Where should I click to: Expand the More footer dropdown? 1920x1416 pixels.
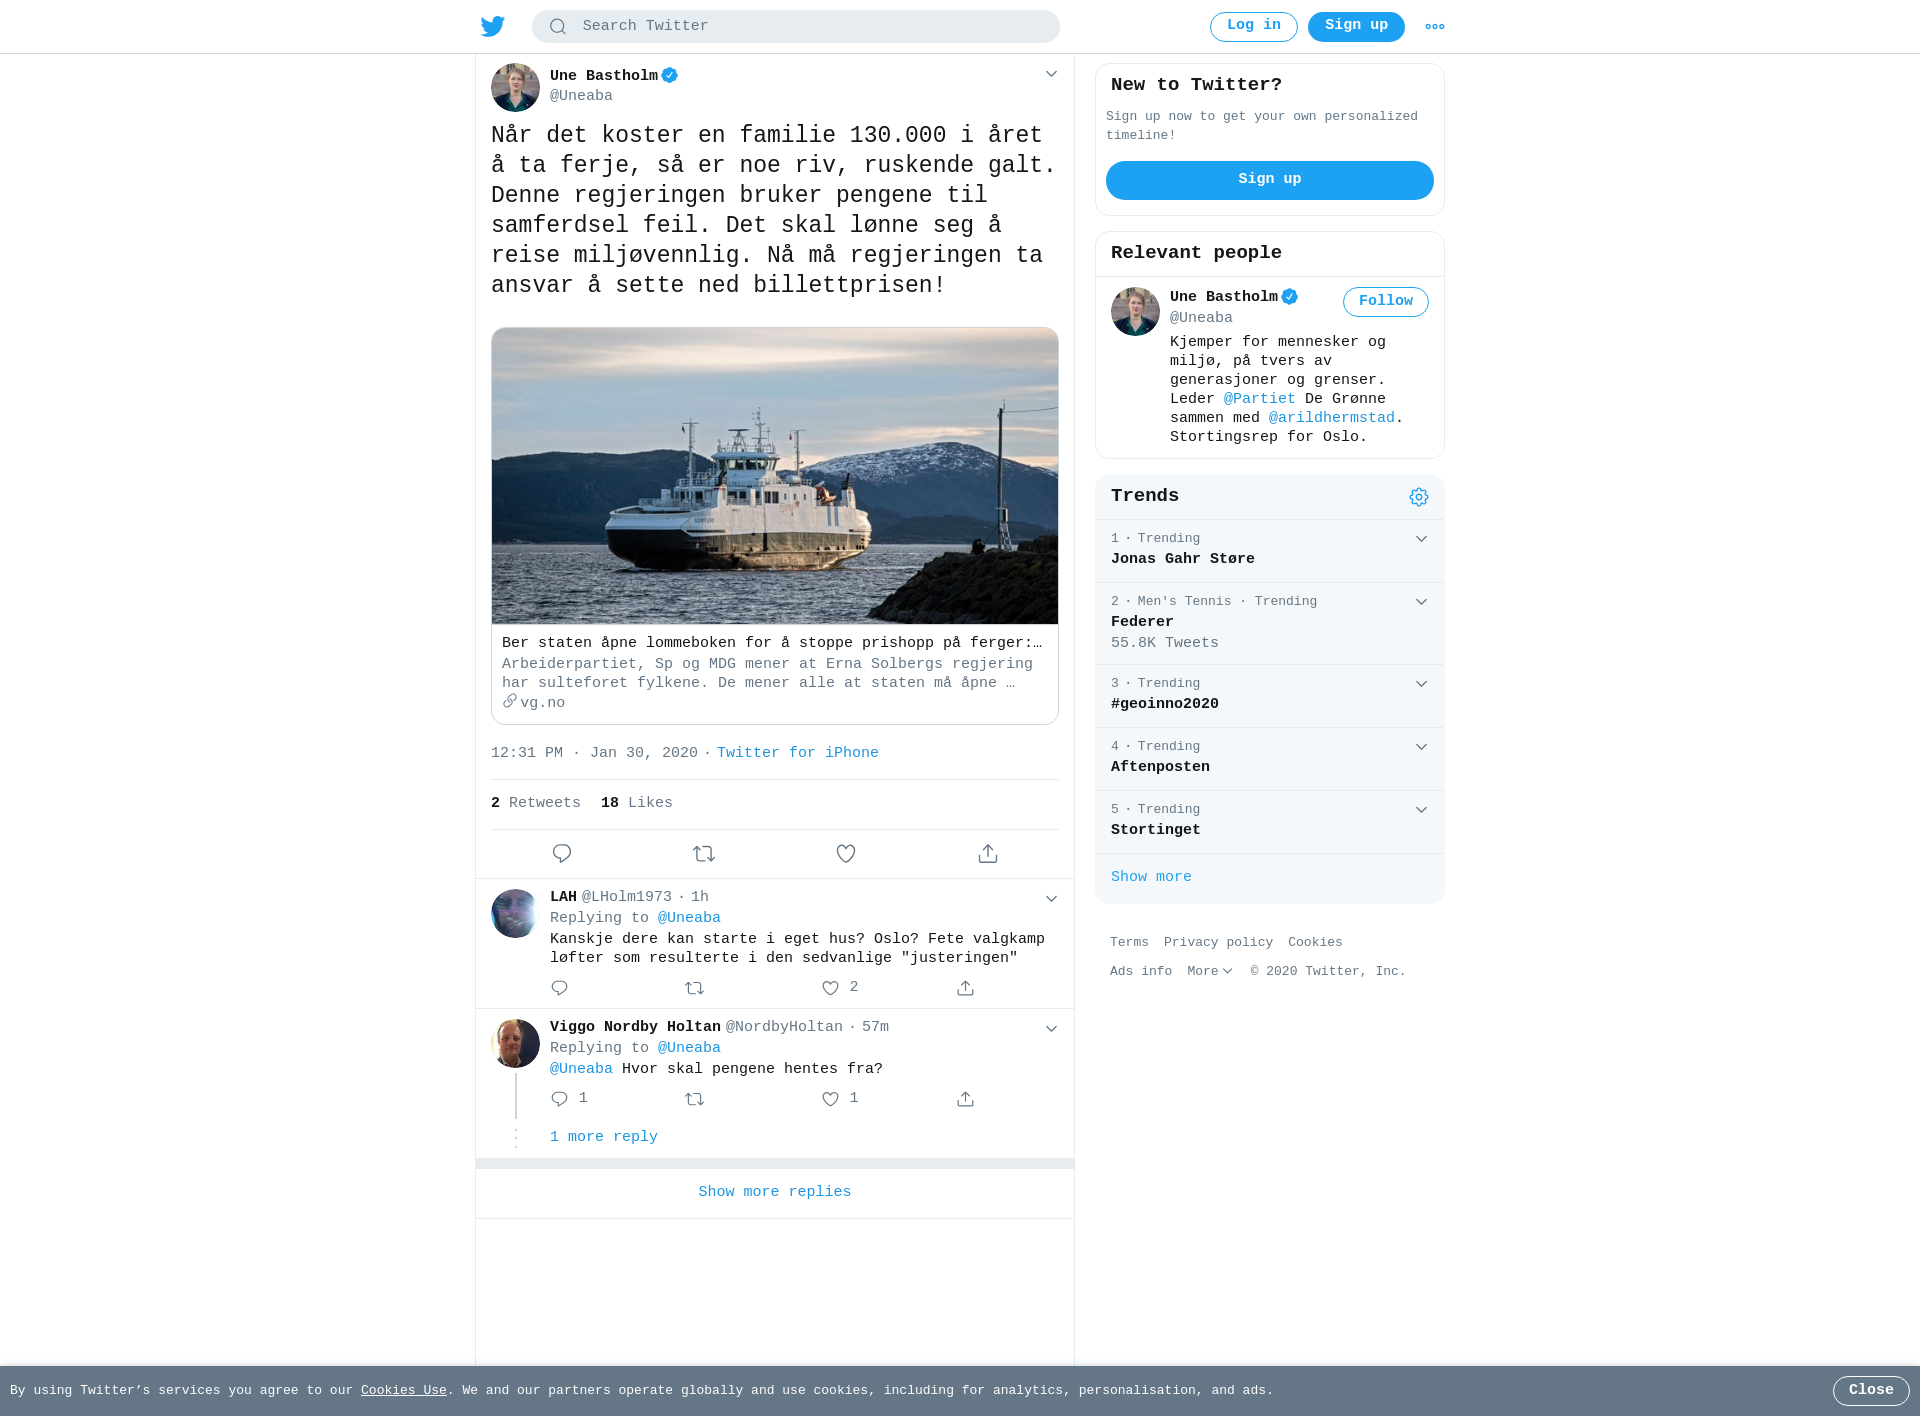pyautogui.click(x=1210, y=971)
